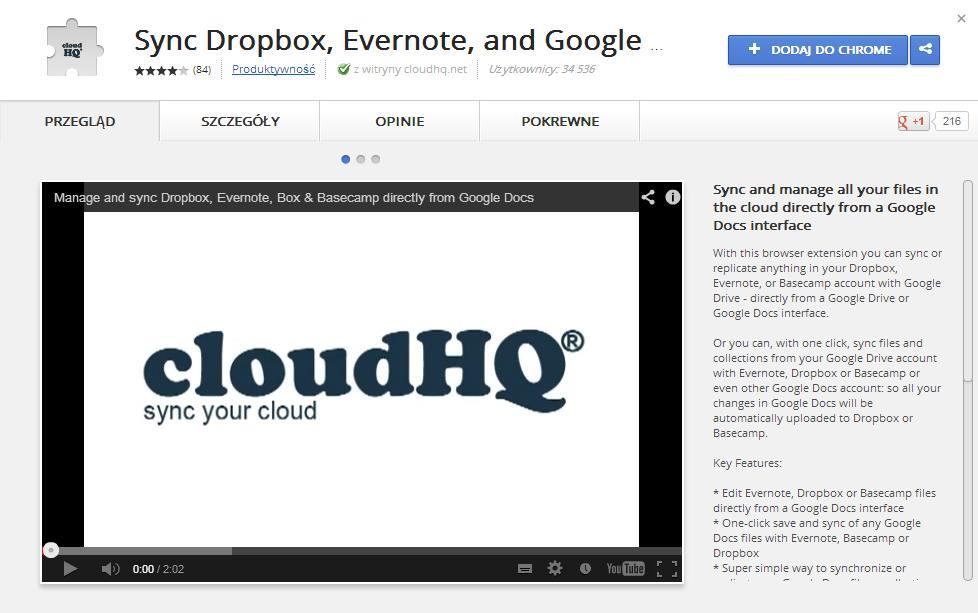Play the cloudHQ video

pos(70,569)
